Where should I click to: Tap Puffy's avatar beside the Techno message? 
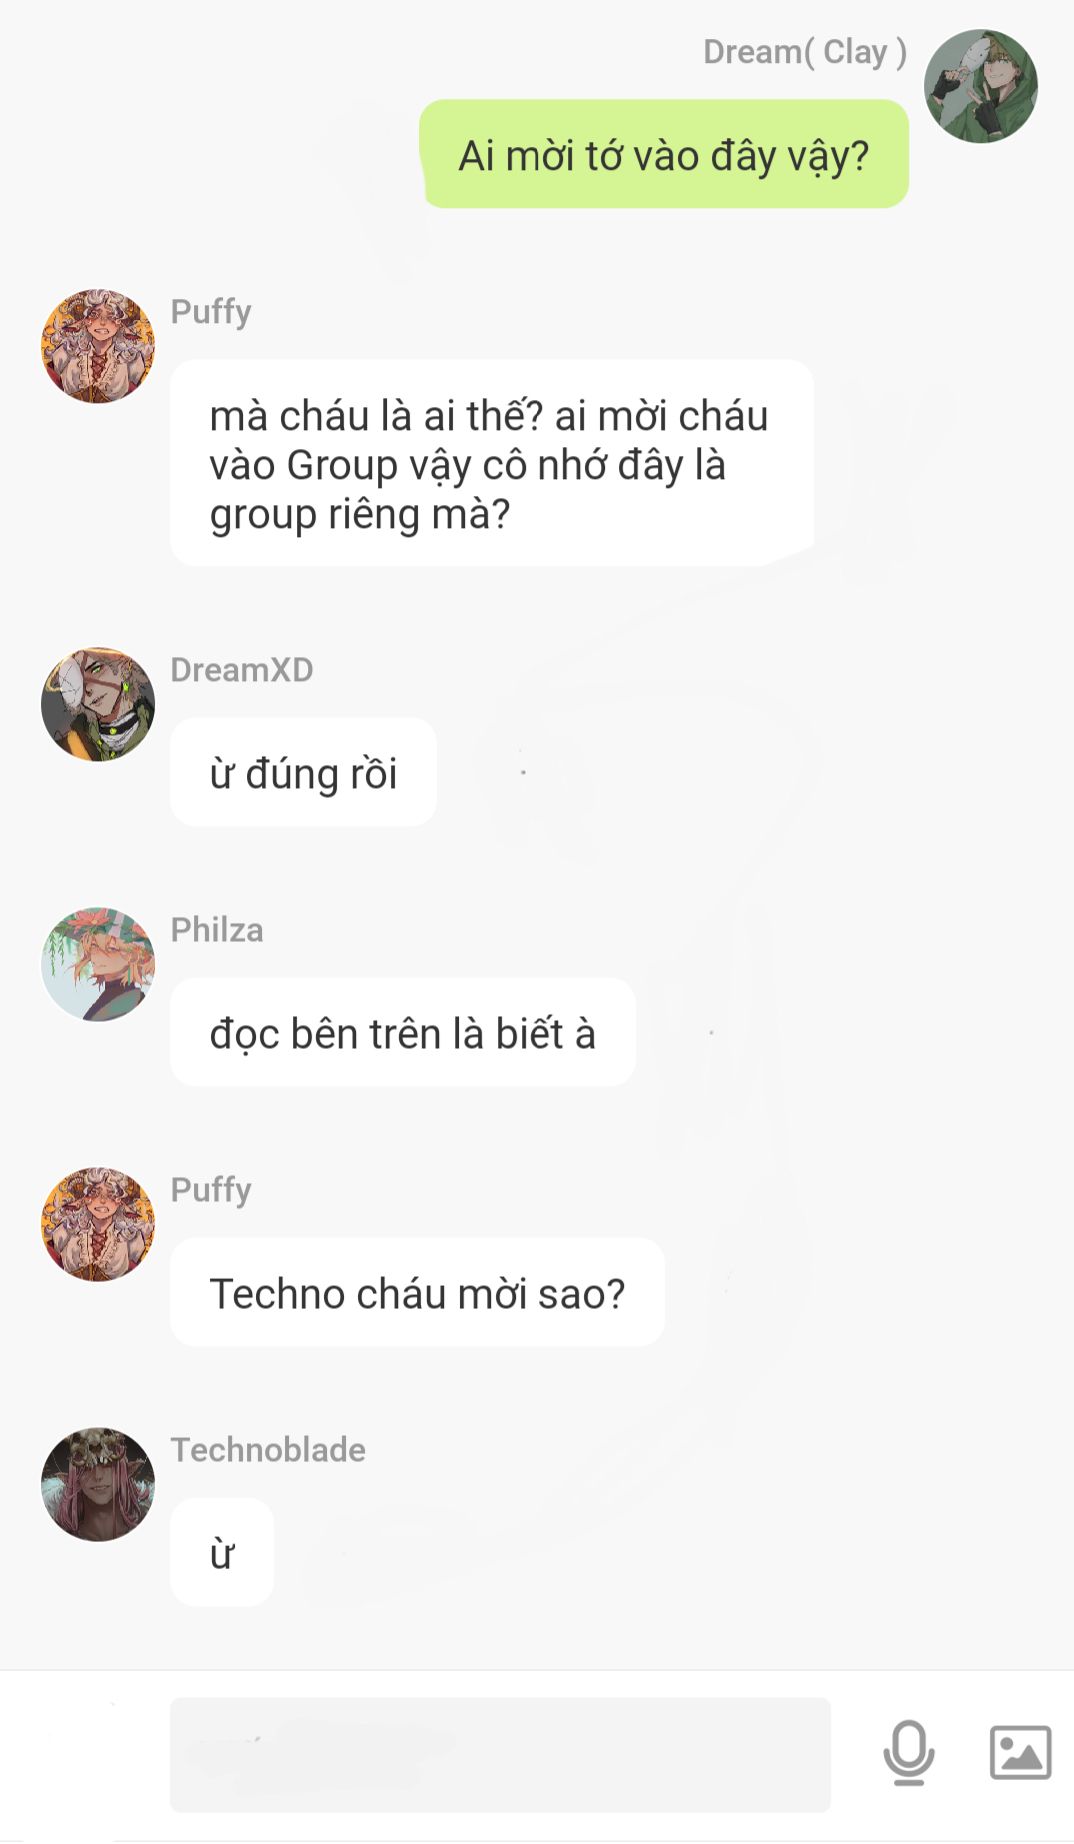pos(98,1224)
